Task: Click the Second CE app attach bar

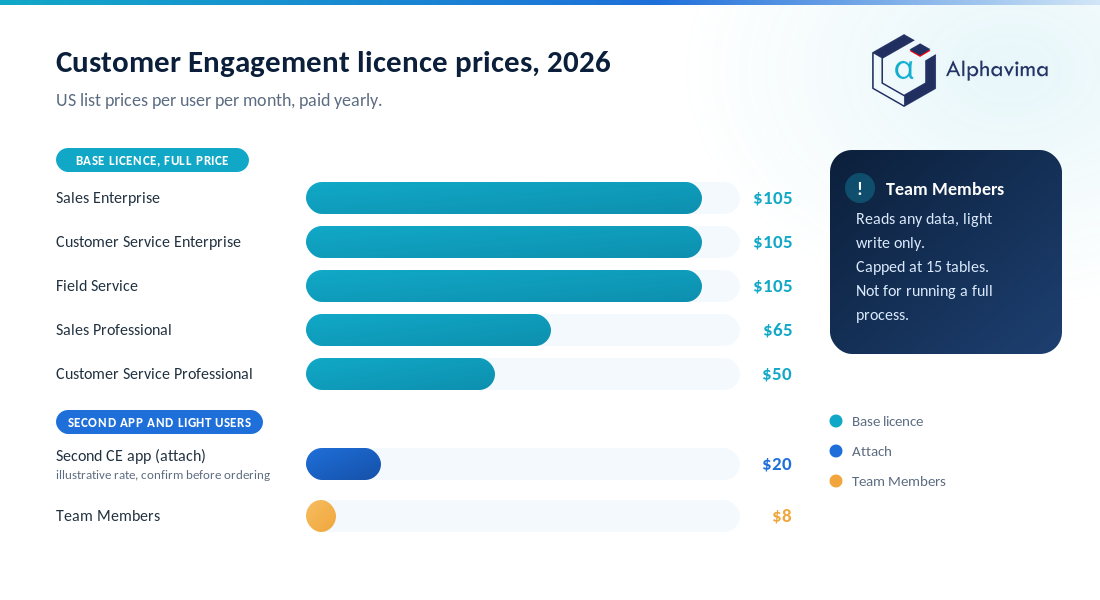Action: pyautogui.click(x=343, y=464)
